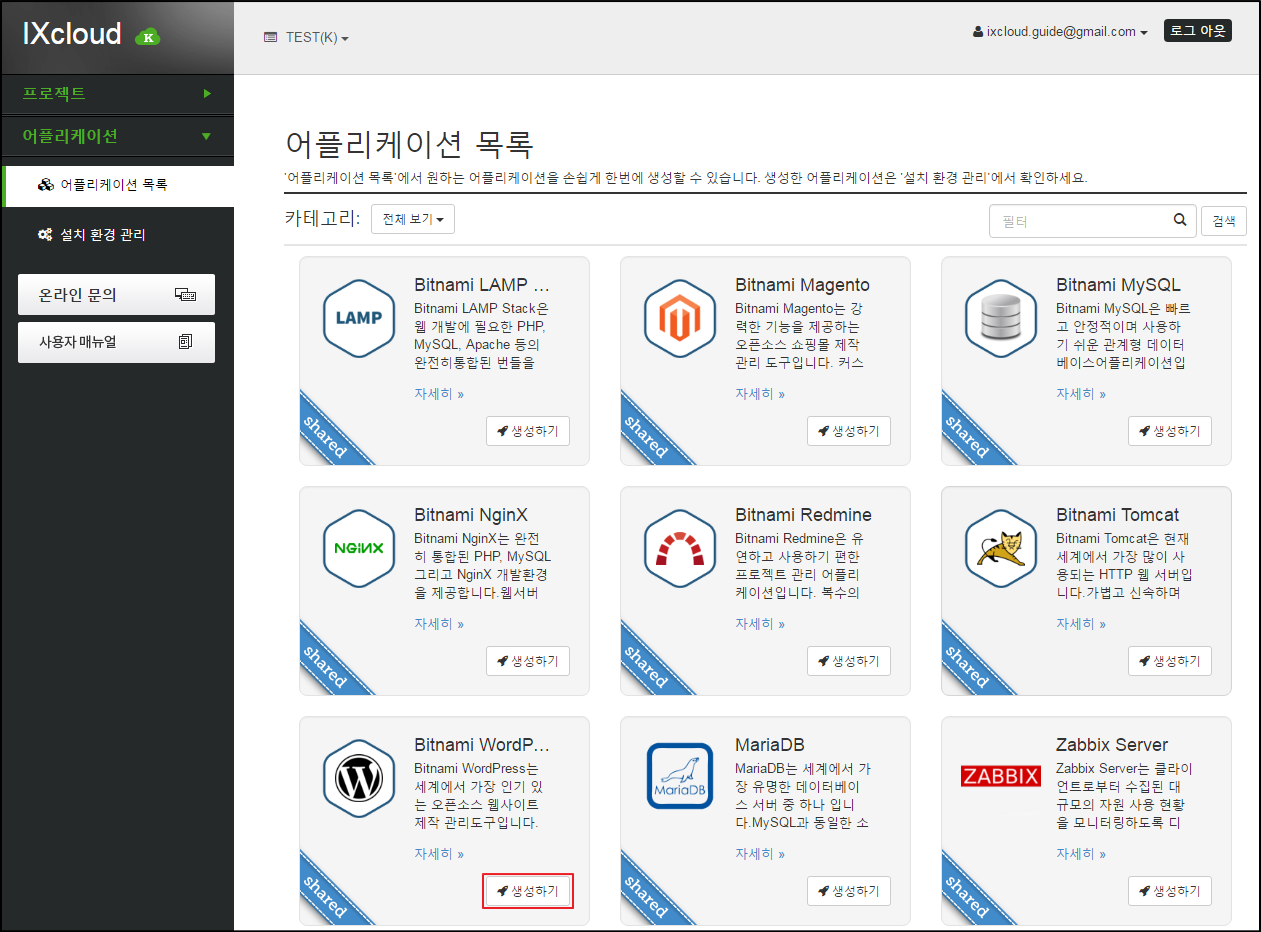This screenshot has width=1261, height=932.
Task: Click 생성하기 for Bitnami MySQL
Action: [x=1170, y=431]
